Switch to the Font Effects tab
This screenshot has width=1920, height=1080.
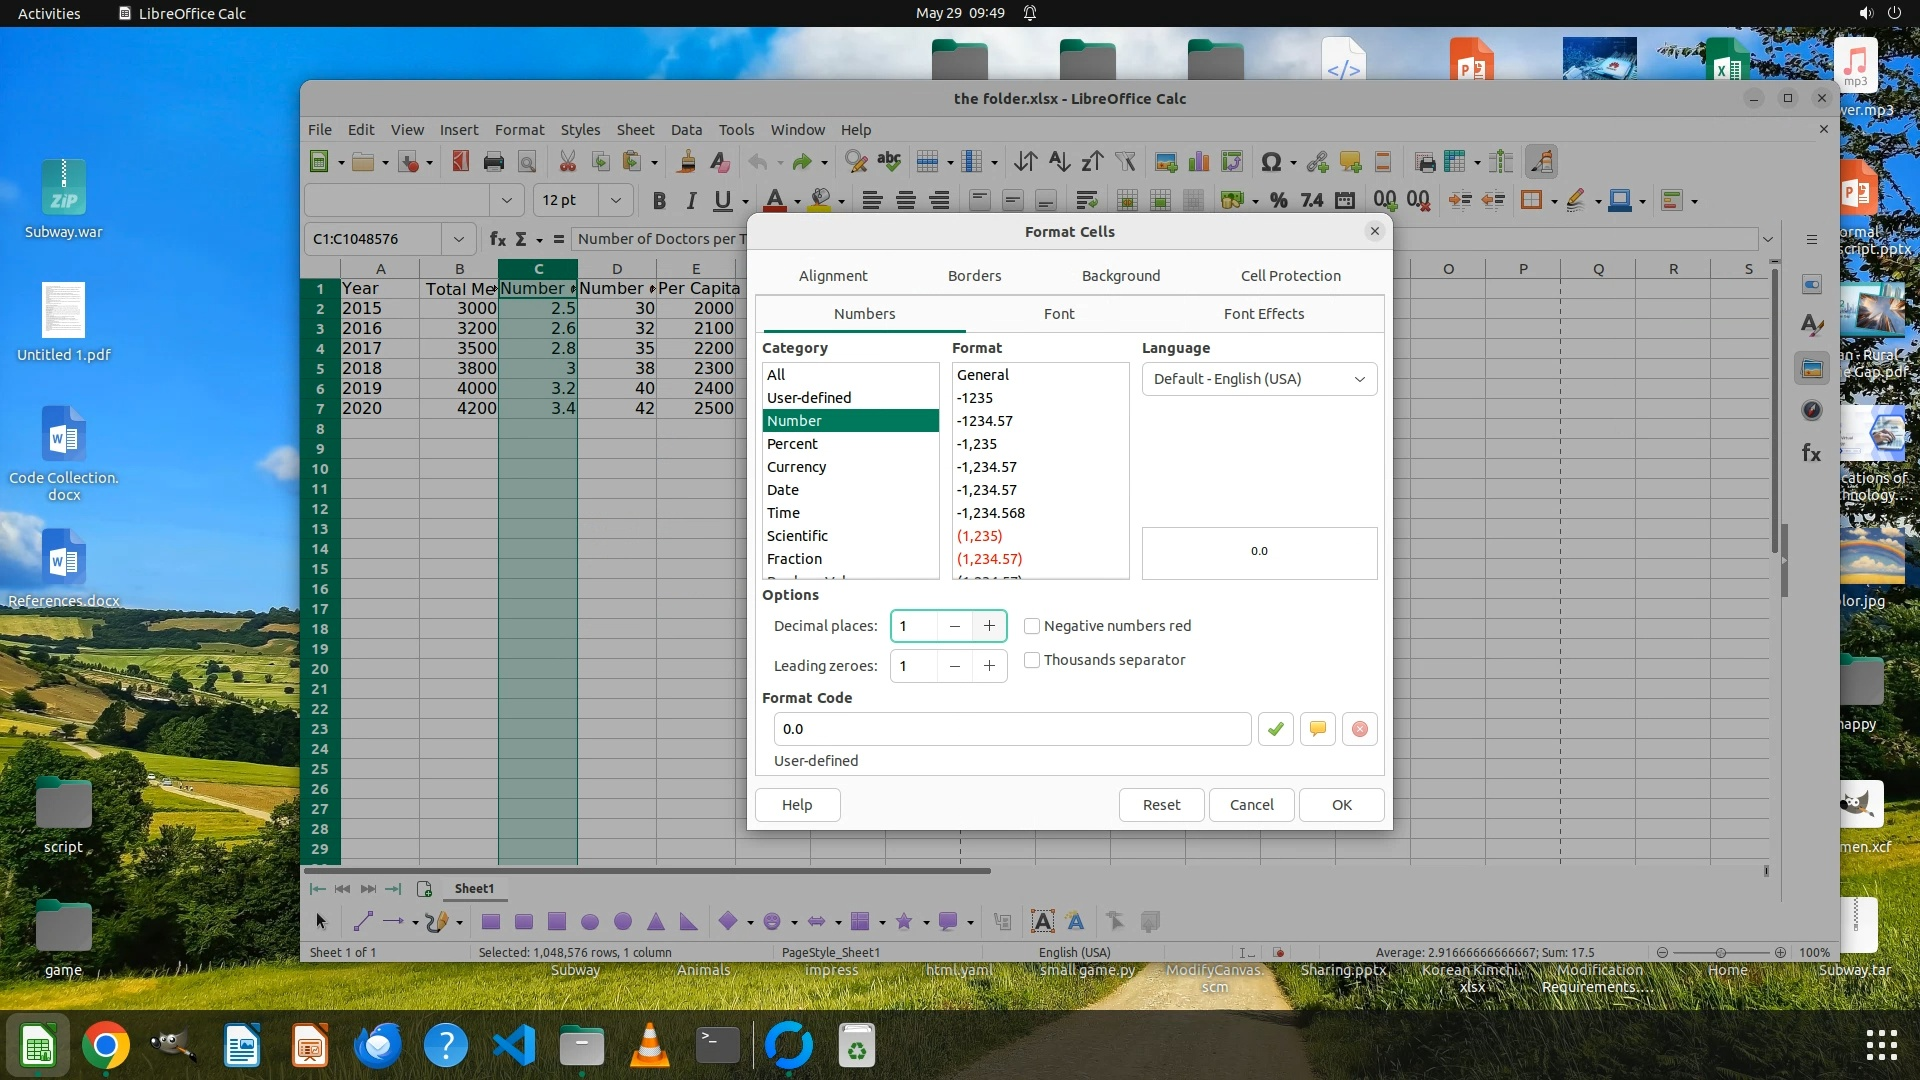(x=1263, y=314)
